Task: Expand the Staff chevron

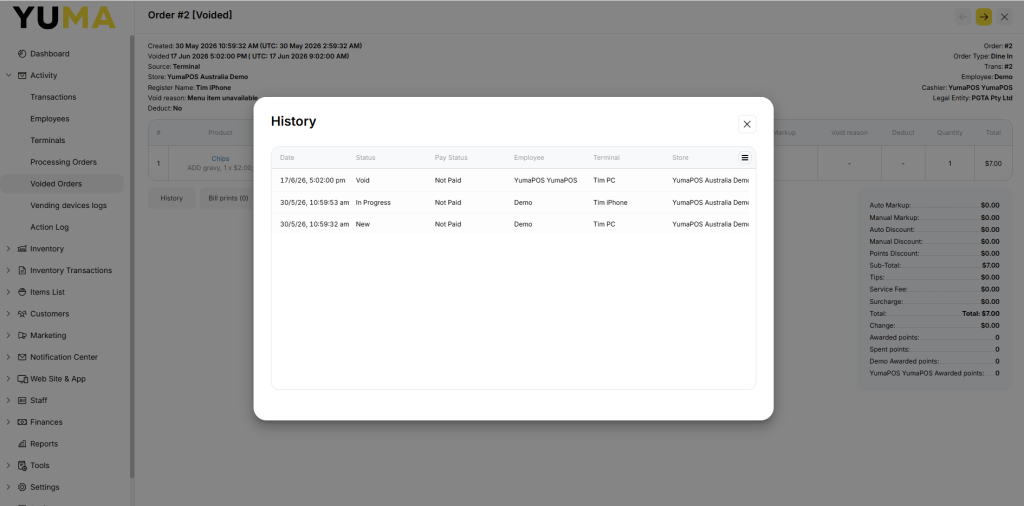Action: pyautogui.click(x=8, y=400)
